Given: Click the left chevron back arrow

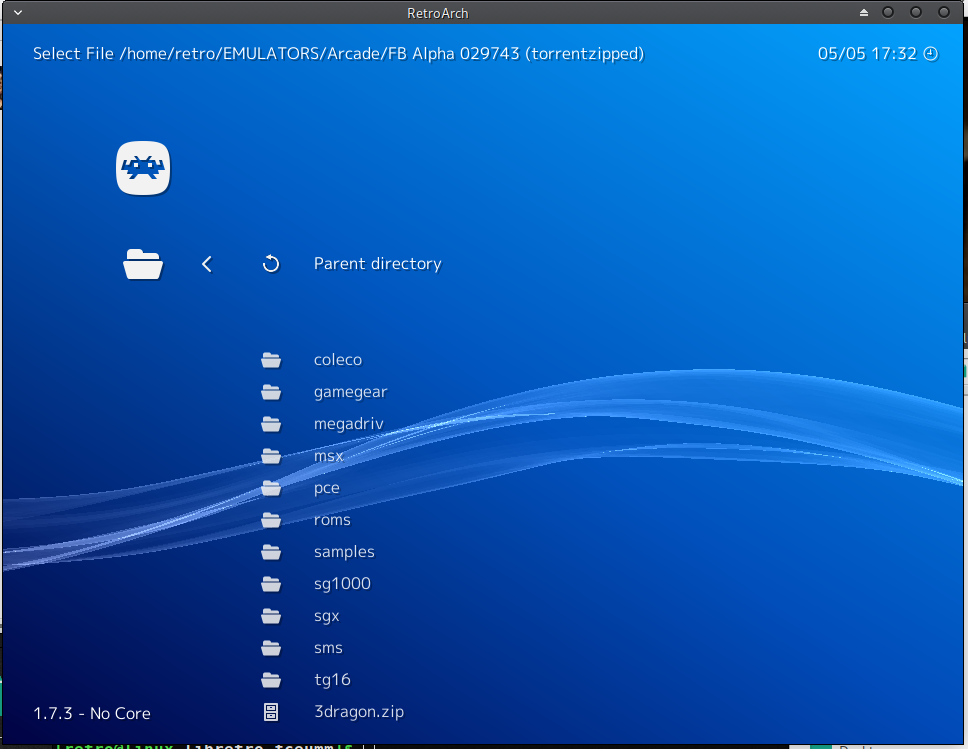Looking at the screenshot, I should click(x=207, y=264).
